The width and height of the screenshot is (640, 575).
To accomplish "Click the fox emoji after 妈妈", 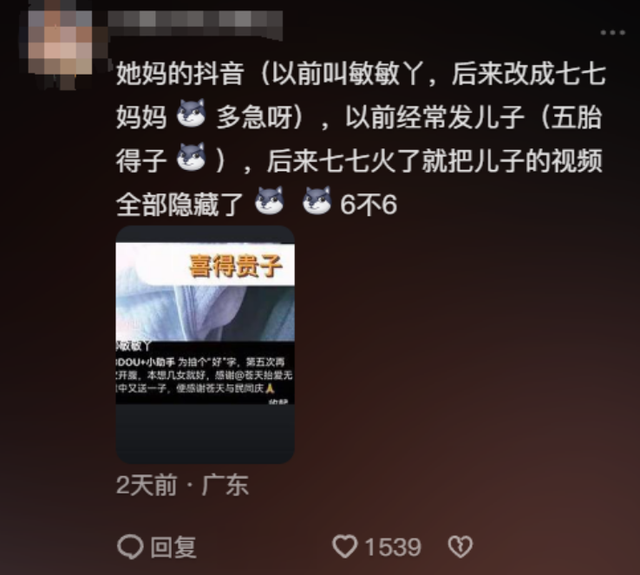I will (x=191, y=113).
